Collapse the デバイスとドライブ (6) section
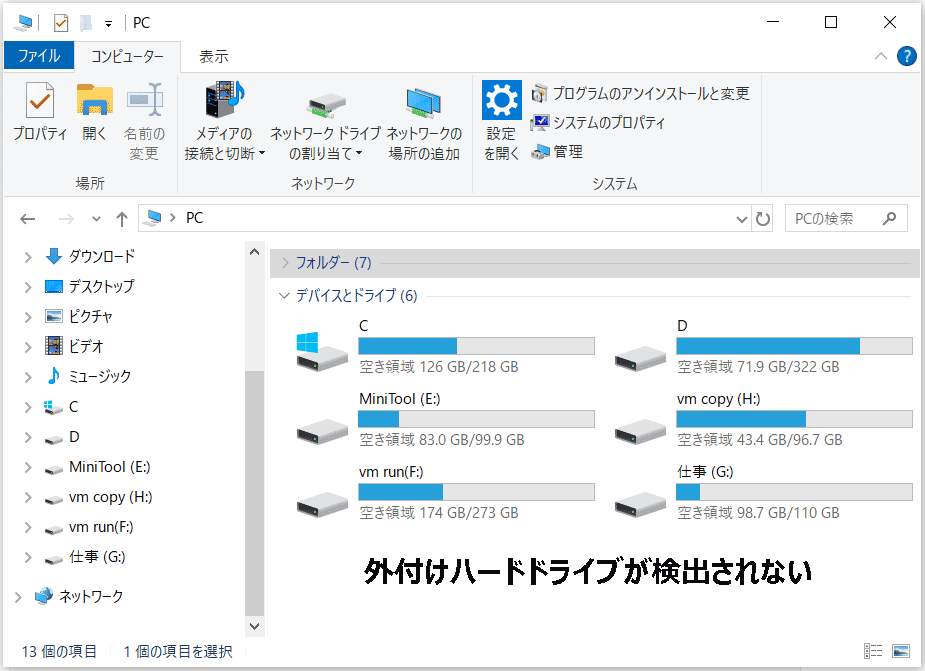Image resolution: width=925 pixels, height=671 pixels. click(x=284, y=296)
